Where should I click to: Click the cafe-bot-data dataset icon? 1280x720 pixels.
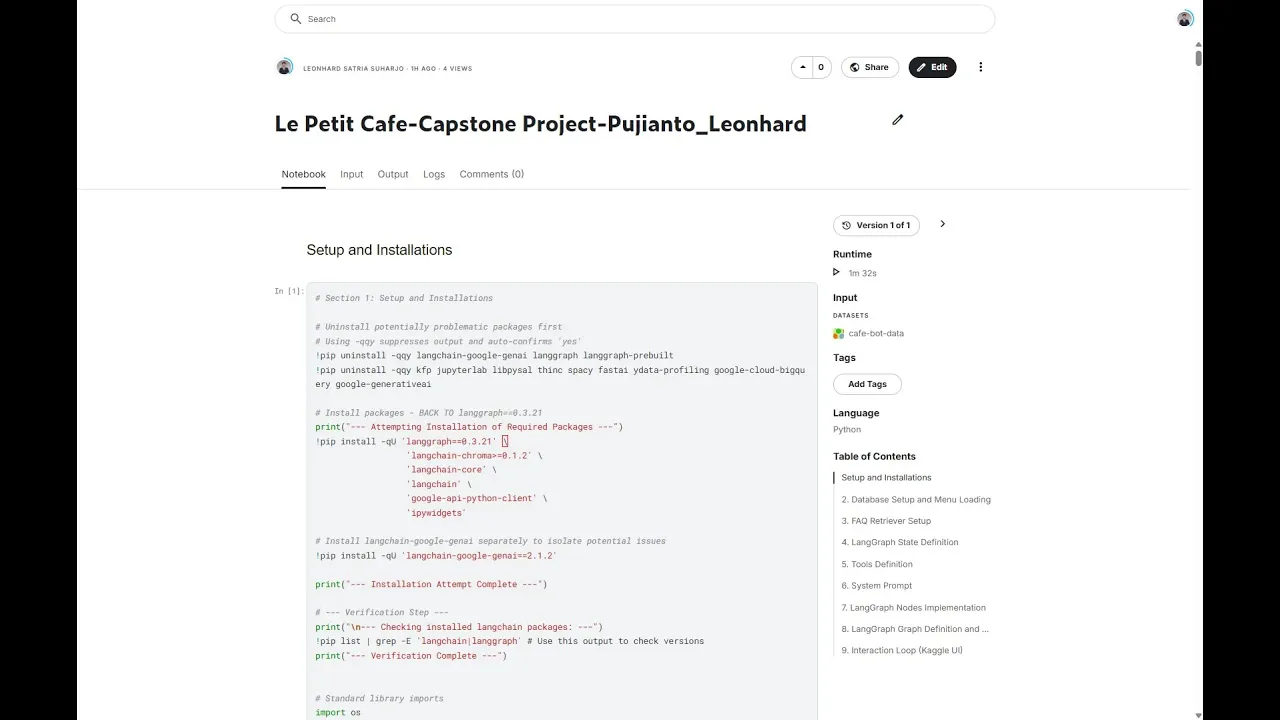coord(839,333)
